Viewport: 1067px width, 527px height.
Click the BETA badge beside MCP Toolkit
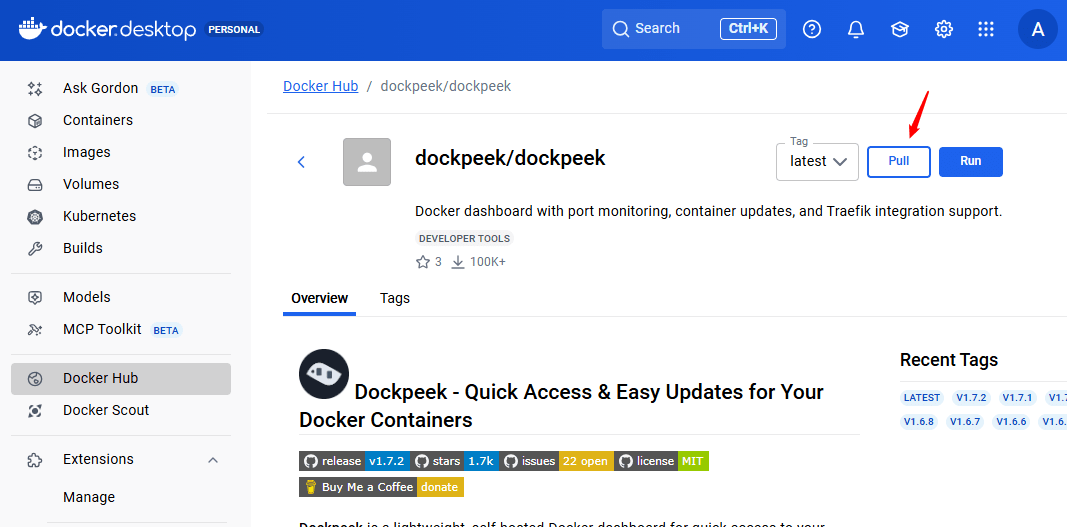[166, 330]
